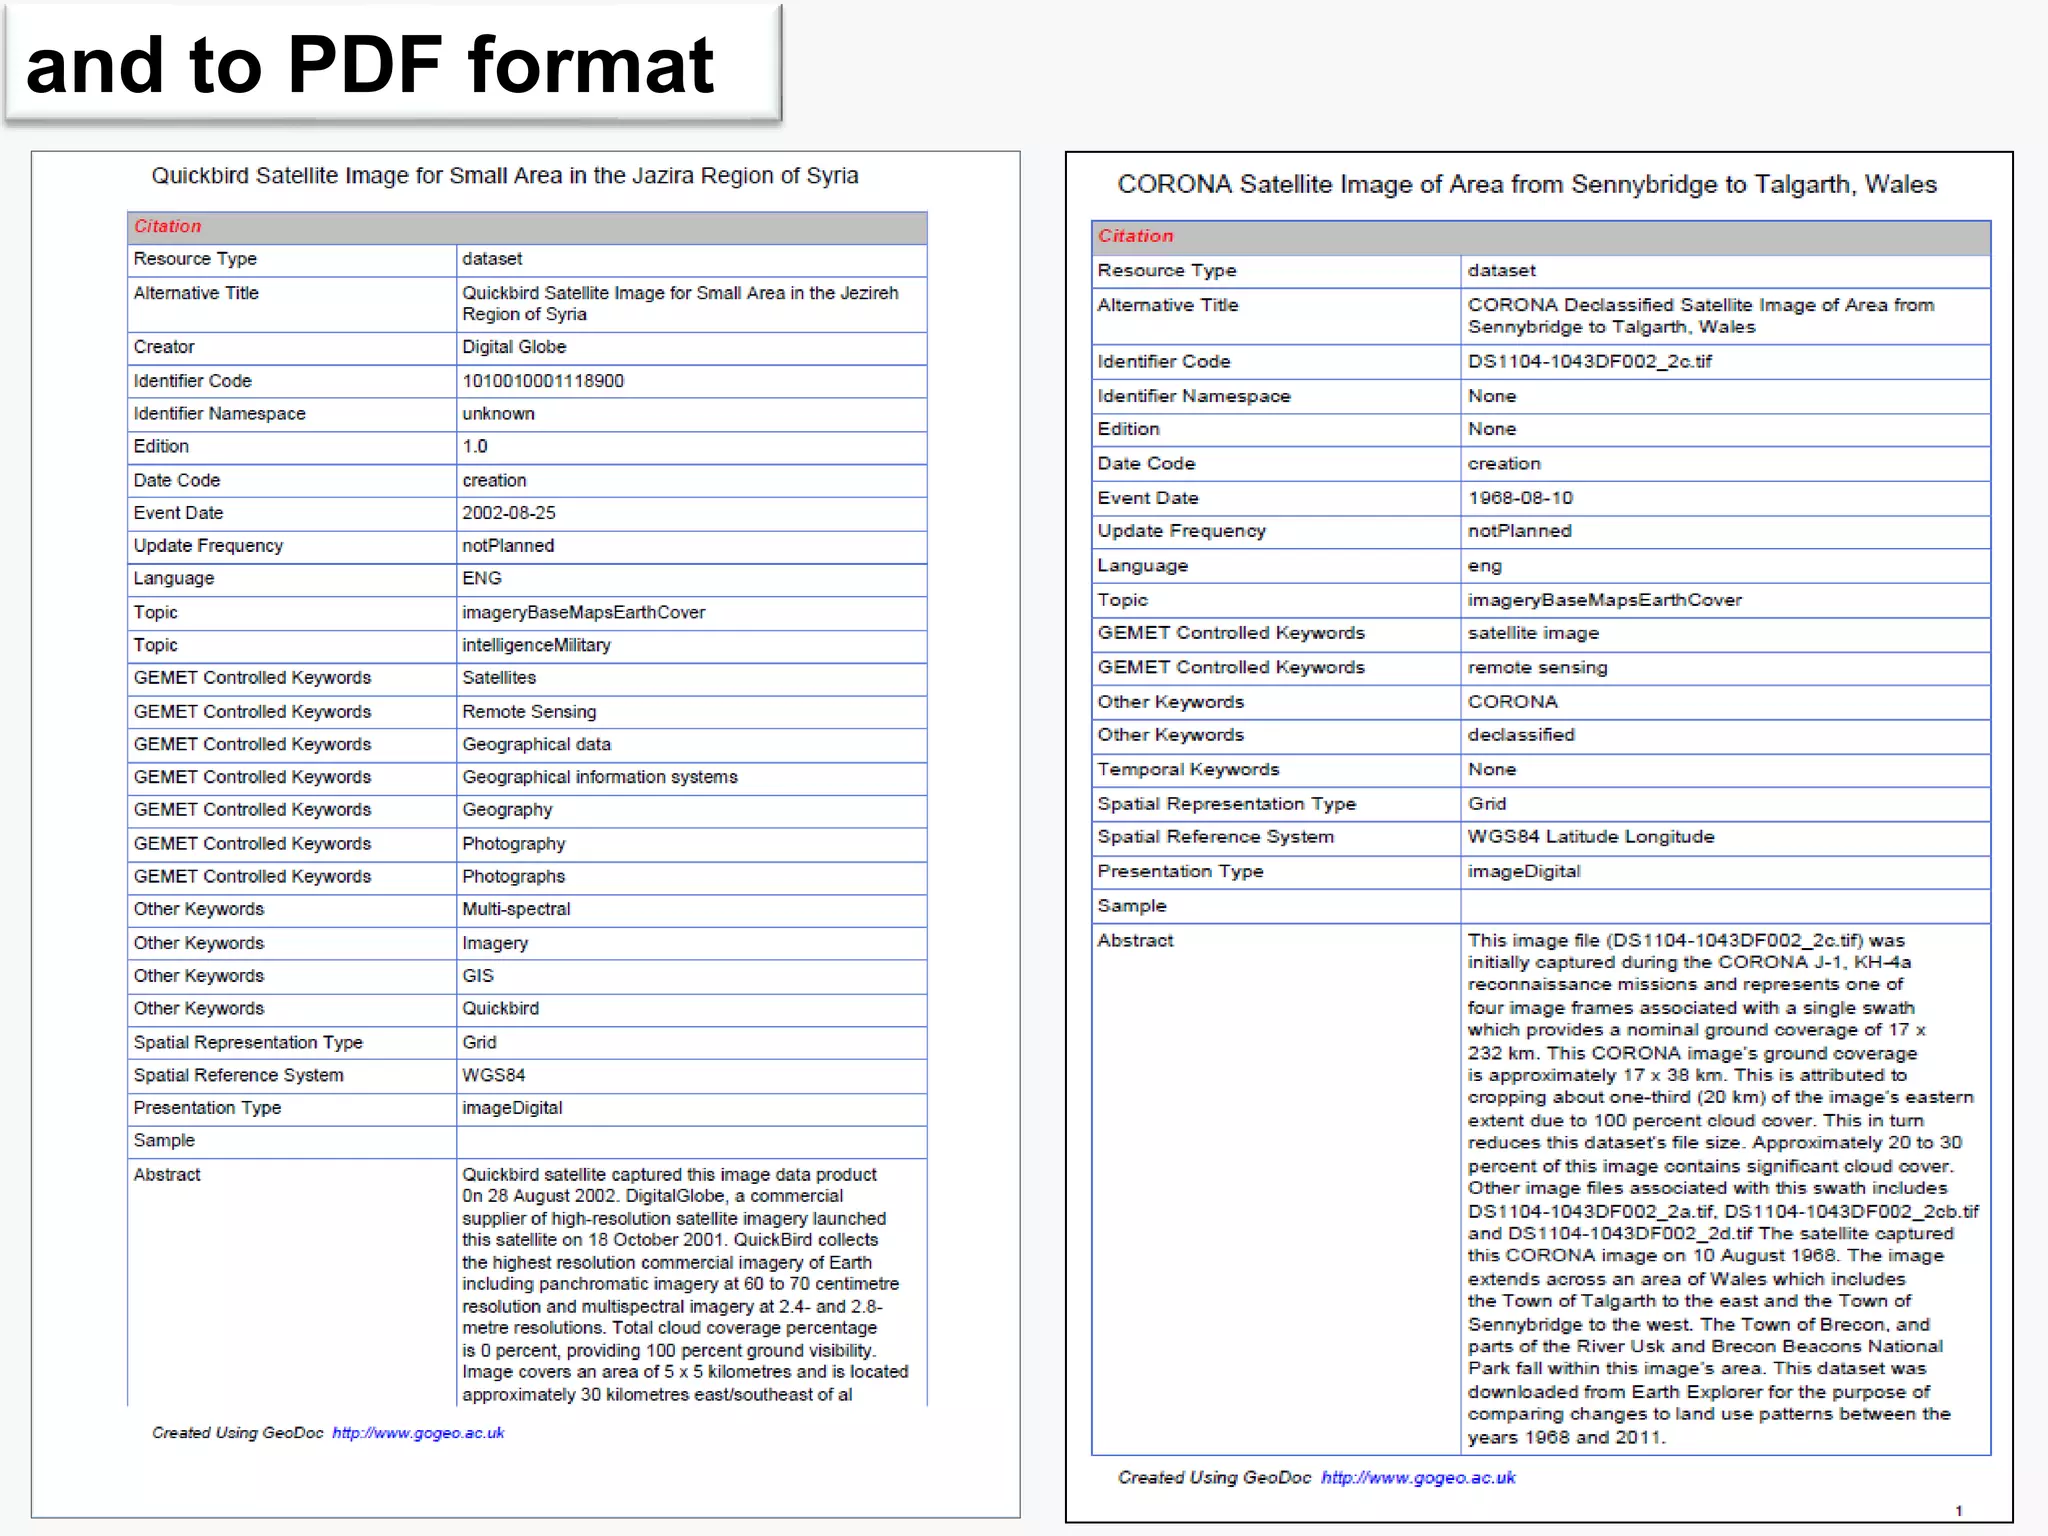Viewport: 2048px width, 1536px height.
Task: Select the keyword 'Quickbird'
Action: point(500,1009)
